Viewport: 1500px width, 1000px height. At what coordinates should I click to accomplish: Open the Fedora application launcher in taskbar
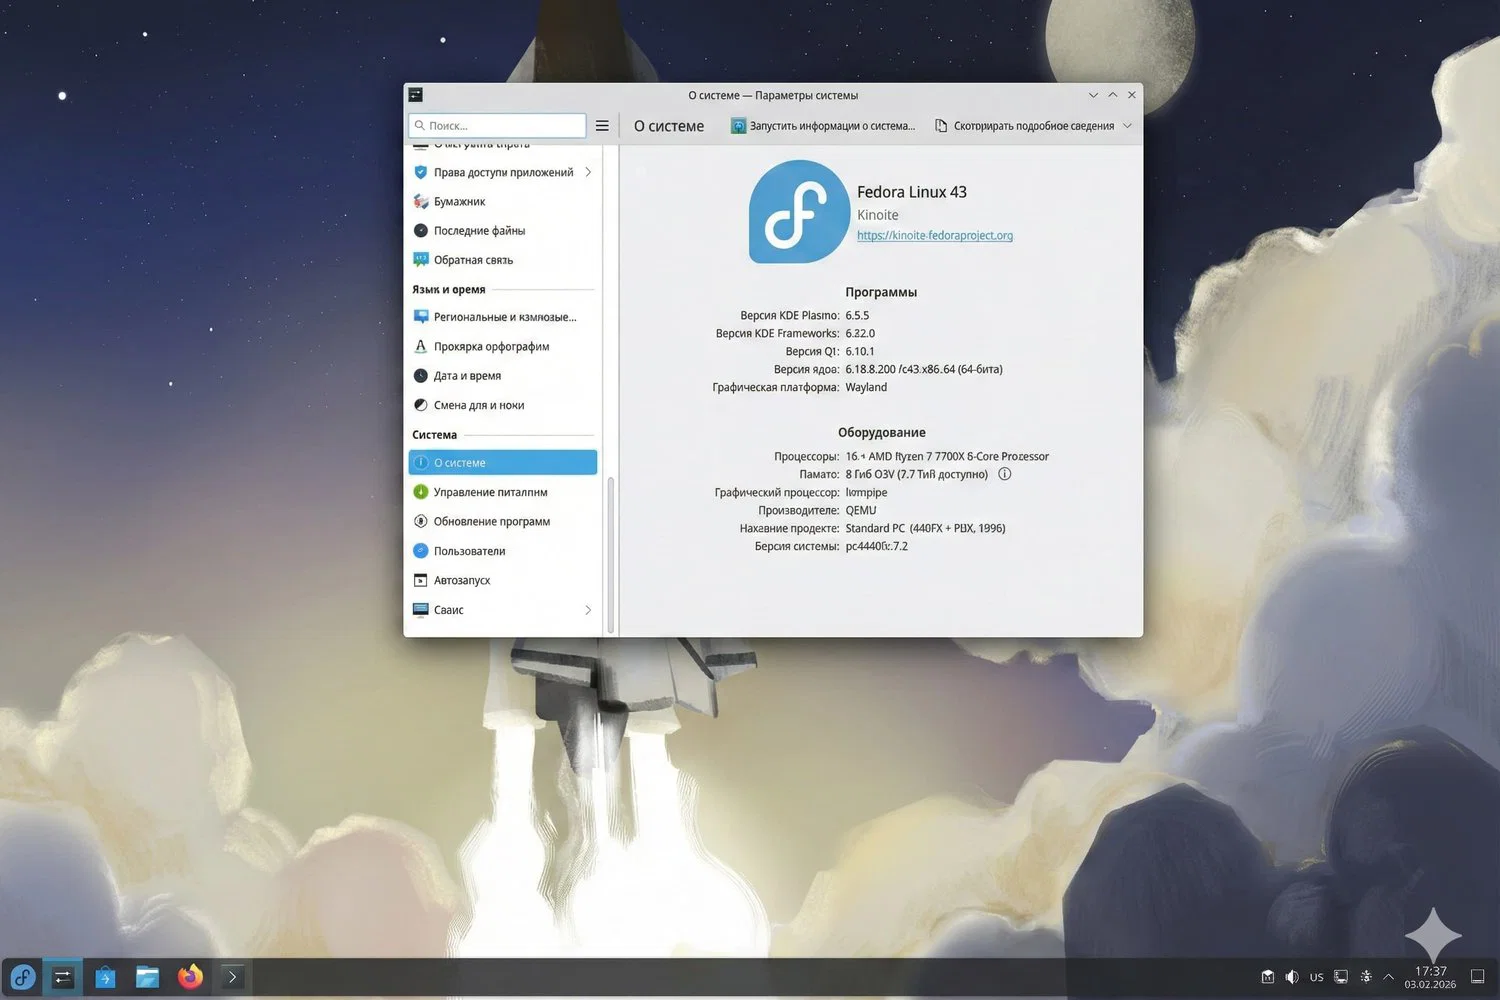coord(22,977)
